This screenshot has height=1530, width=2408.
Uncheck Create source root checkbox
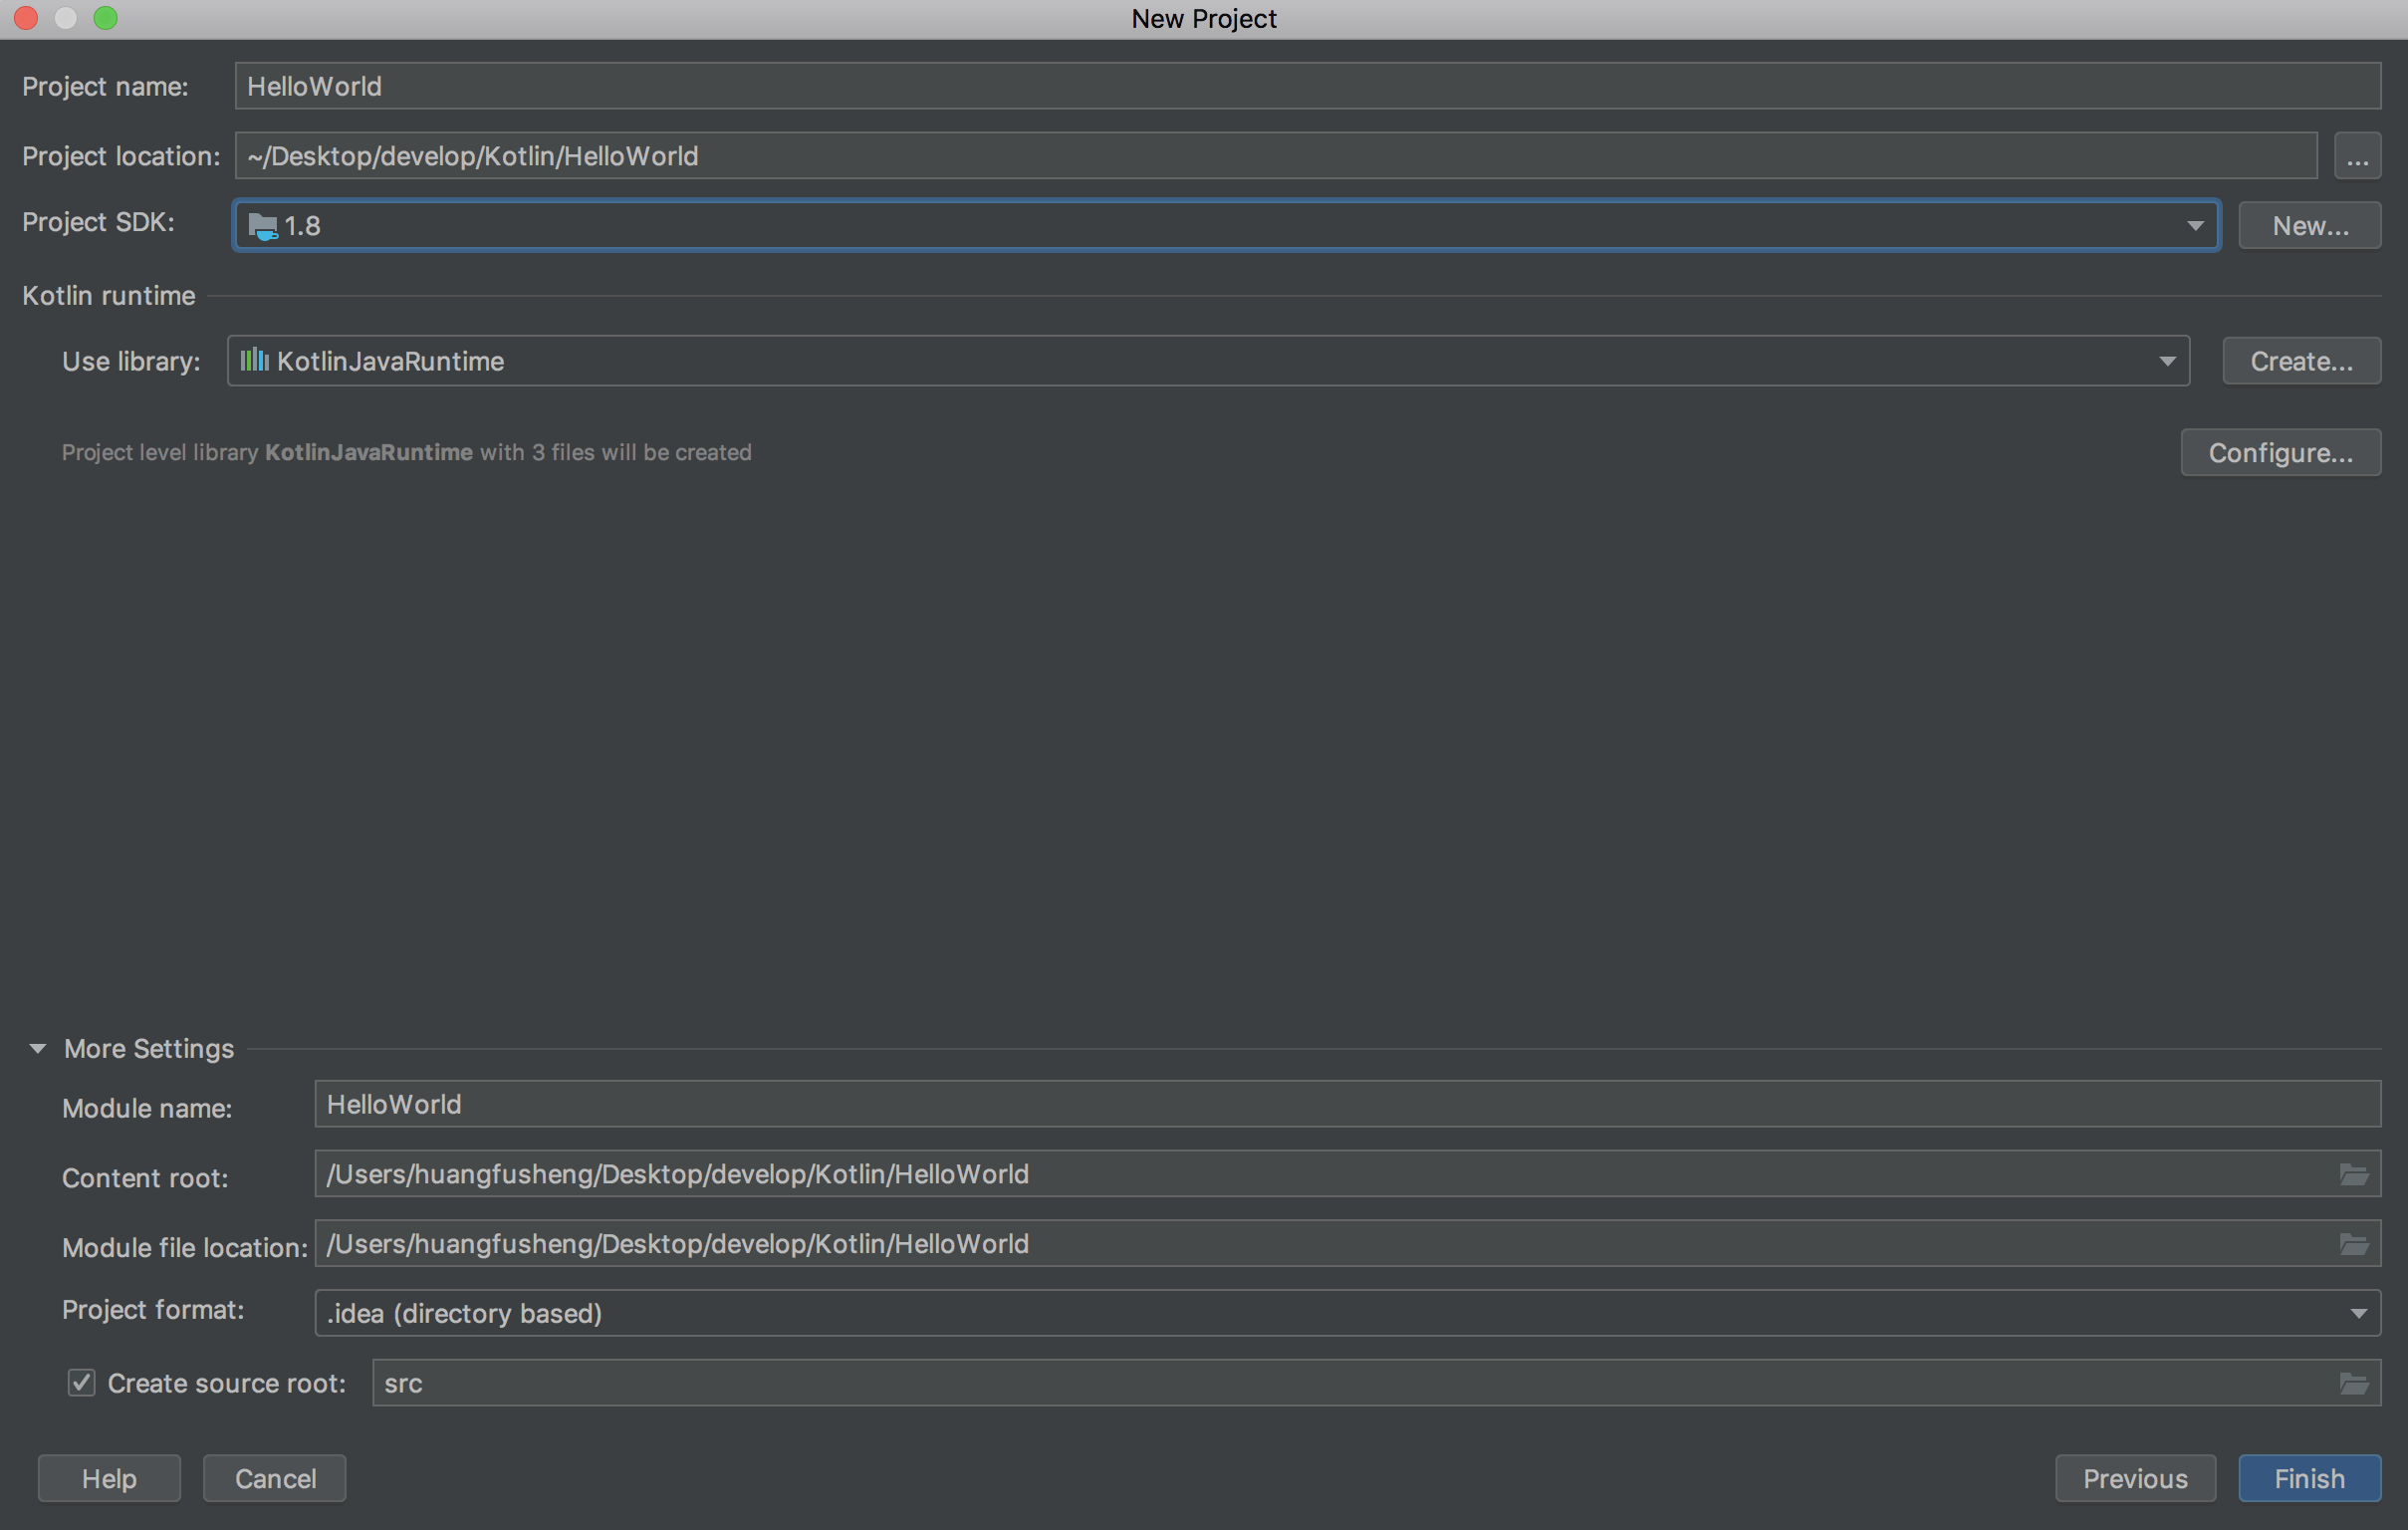click(x=81, y=1383)
